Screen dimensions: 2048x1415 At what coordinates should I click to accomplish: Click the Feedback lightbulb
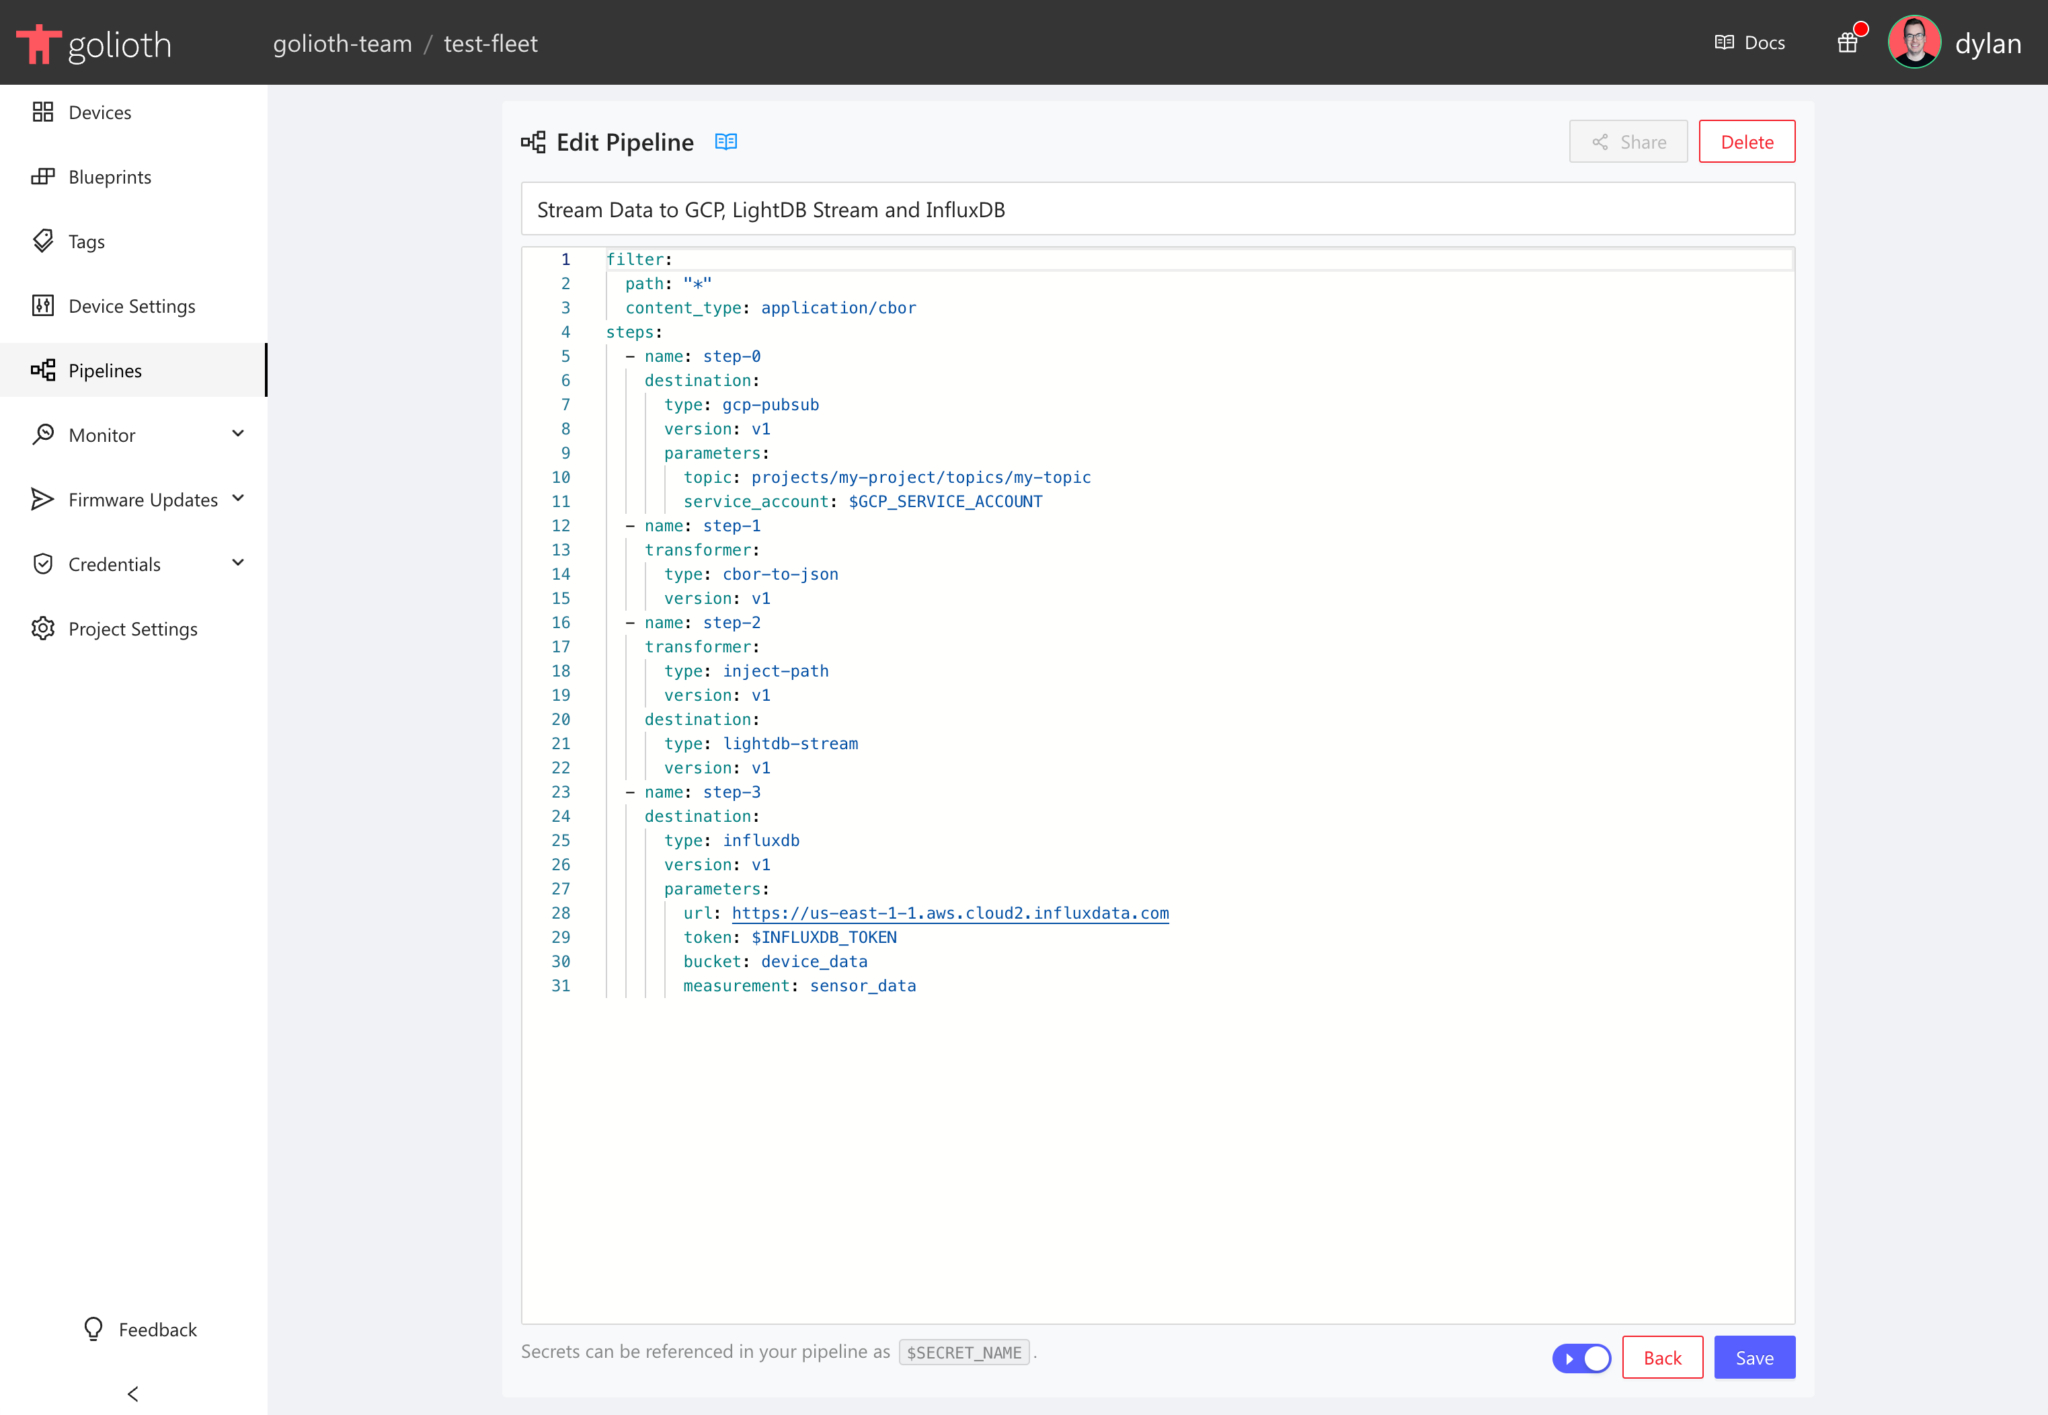[x=92, y=1328]
